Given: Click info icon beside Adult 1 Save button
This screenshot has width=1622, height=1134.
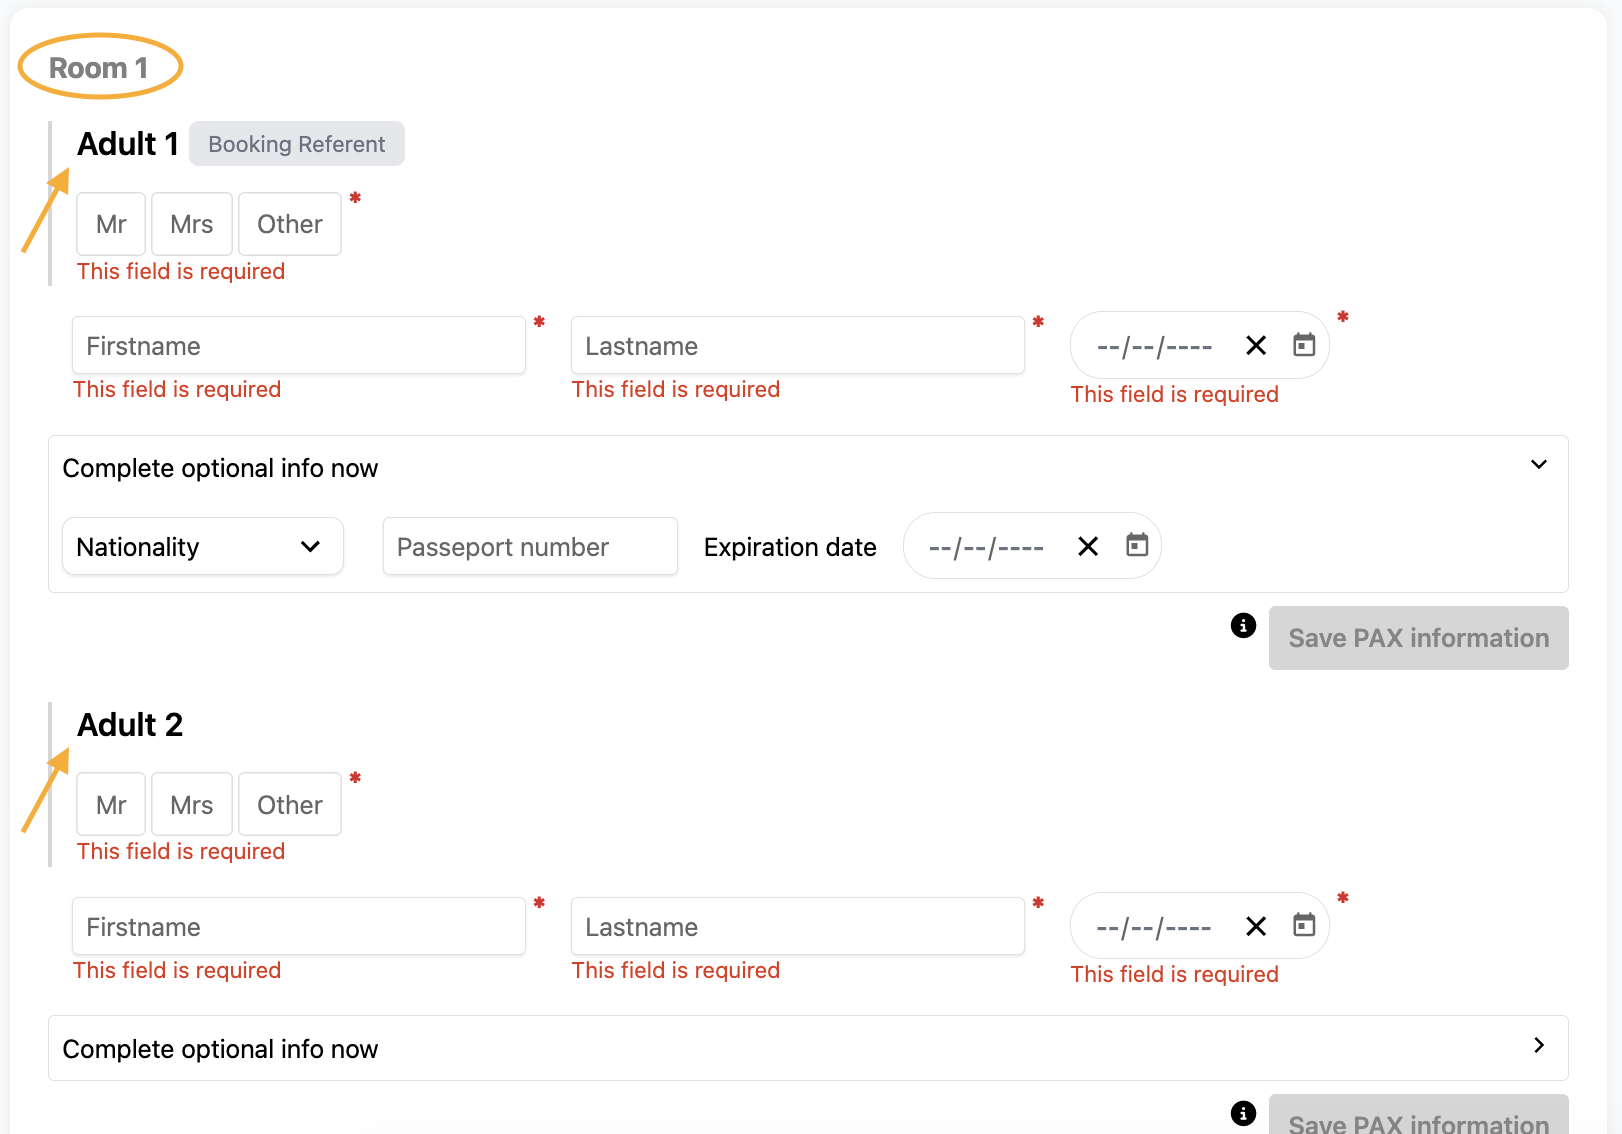Looking at the screenshot, I should 1243,625.
